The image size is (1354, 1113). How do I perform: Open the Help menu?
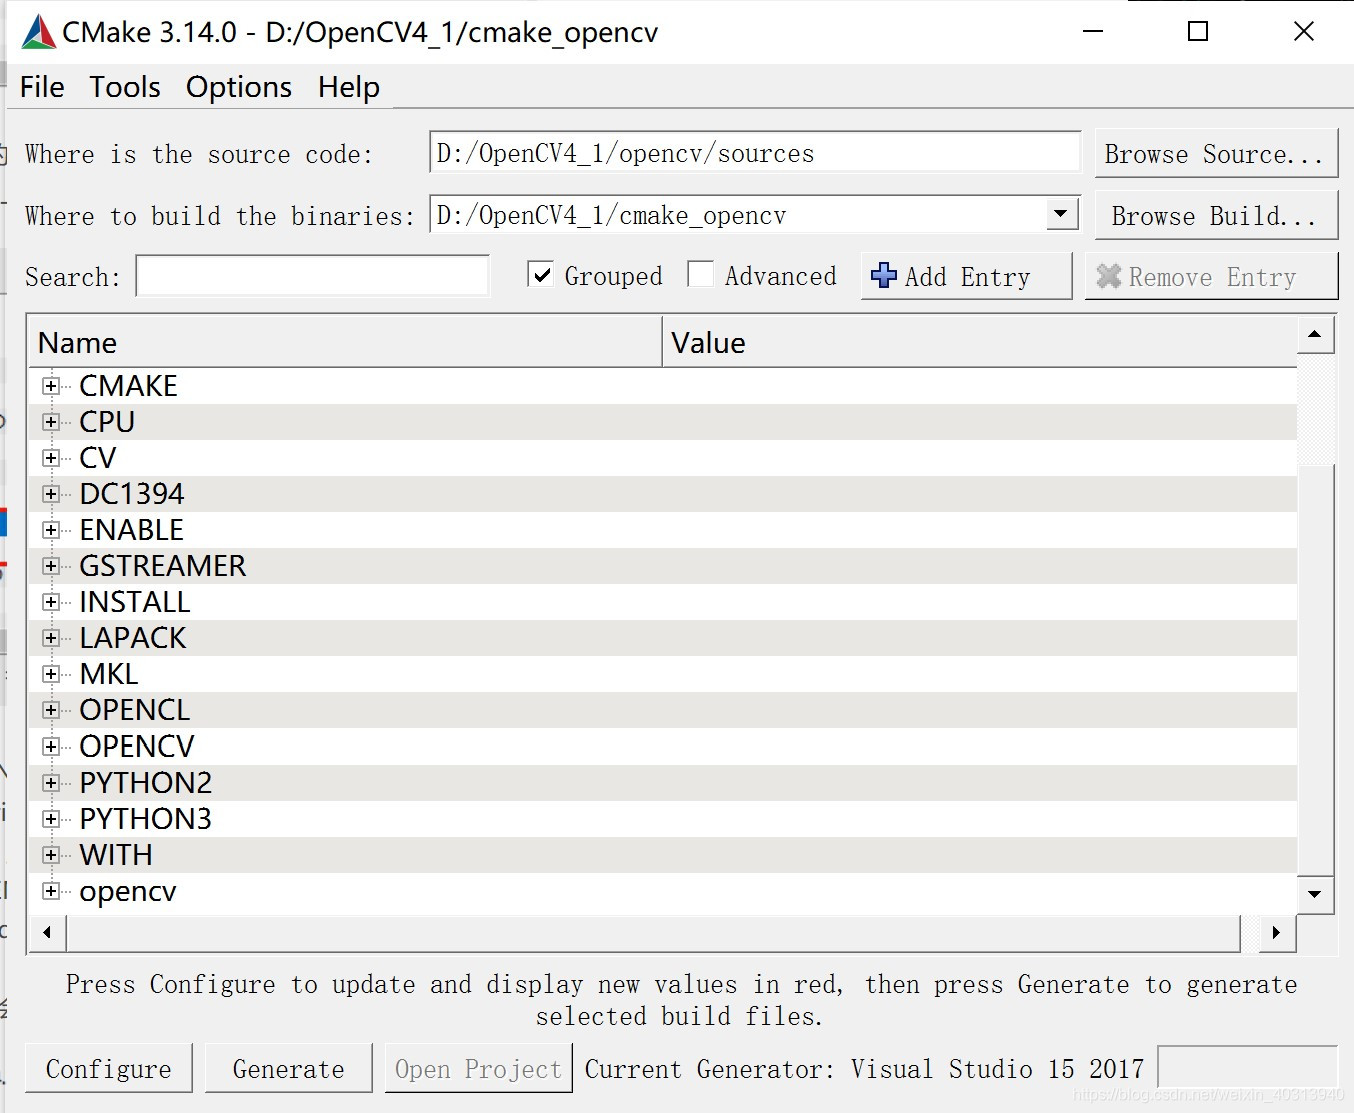349,87
